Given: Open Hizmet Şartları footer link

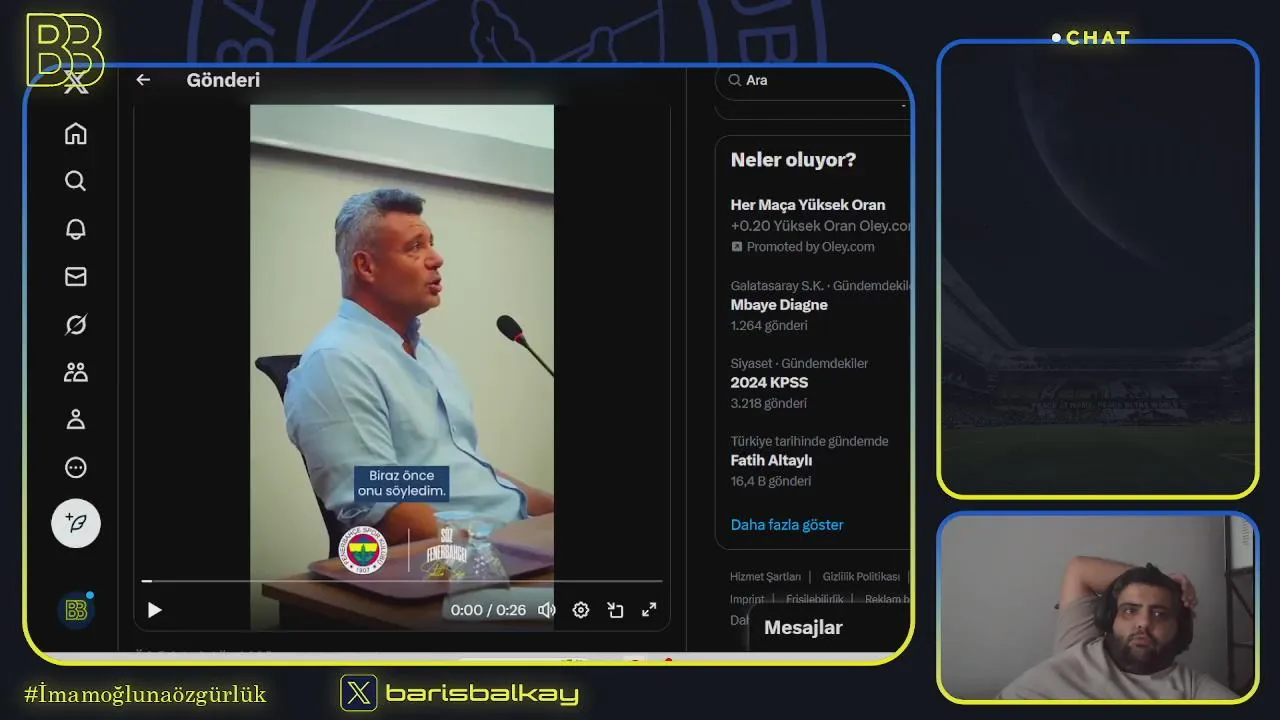Looking at the screenshot, I should 765,577.
